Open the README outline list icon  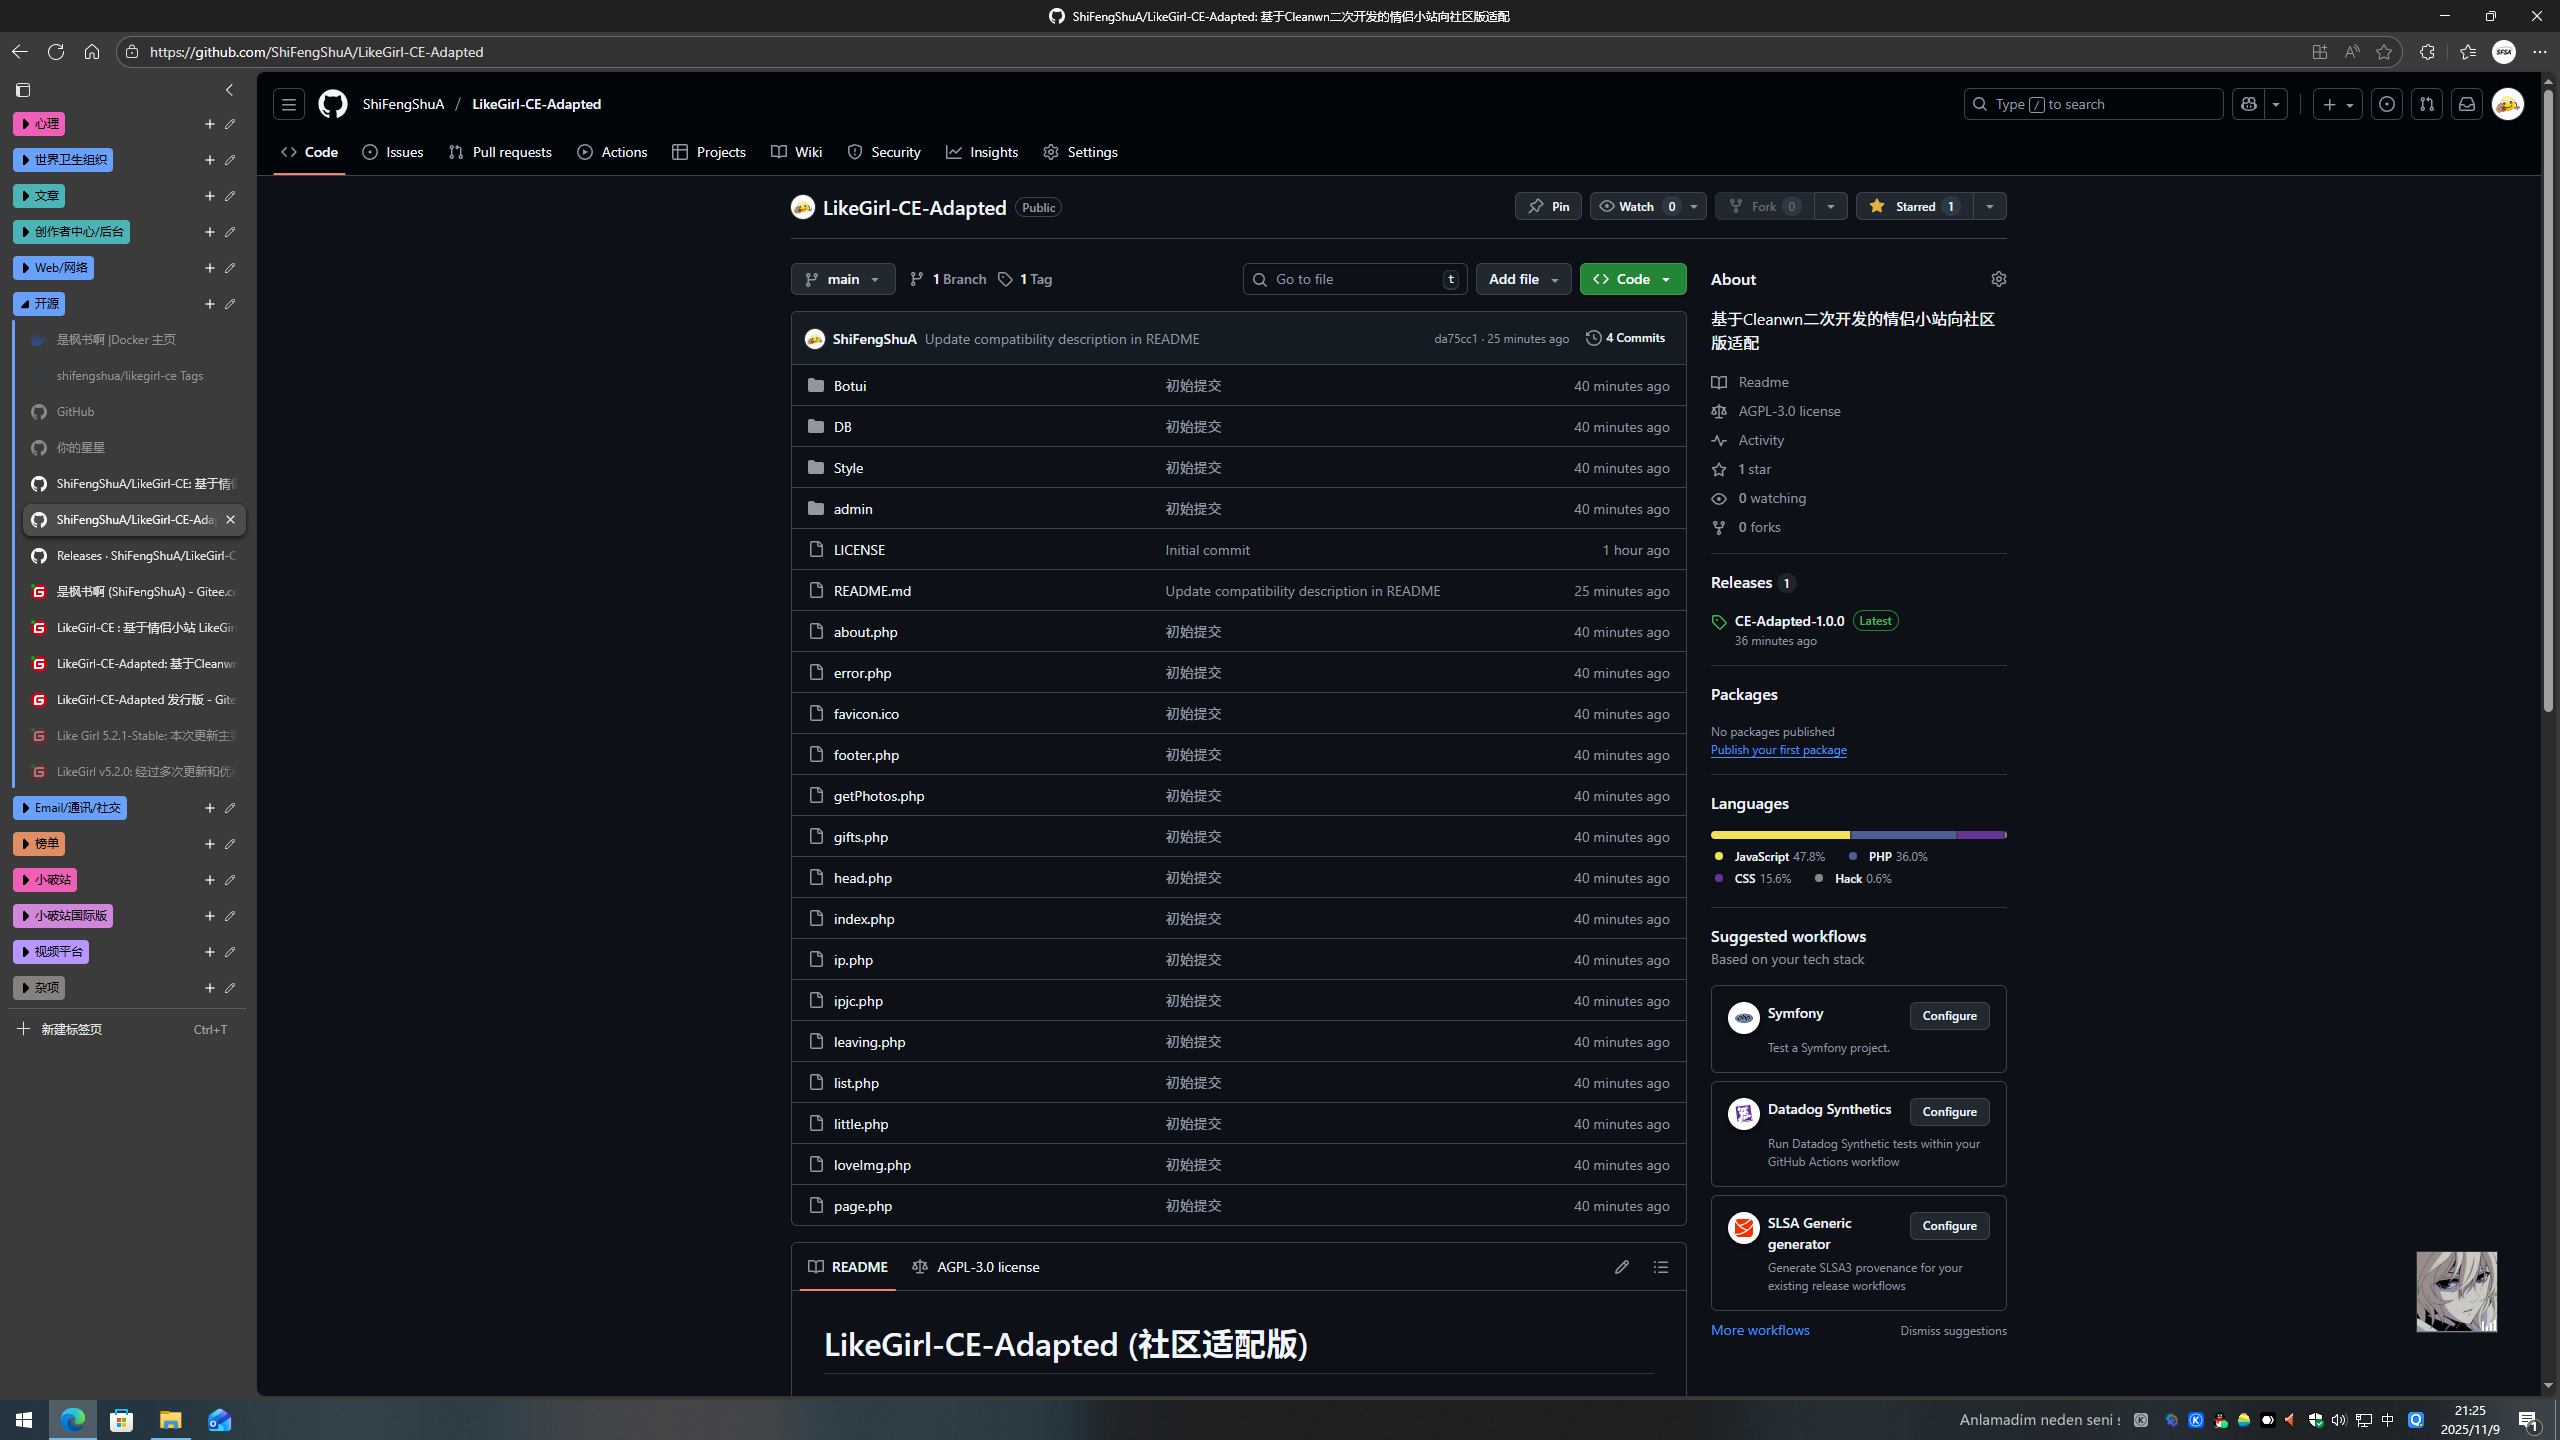pyautogui.click(x=1660, y=1267)
